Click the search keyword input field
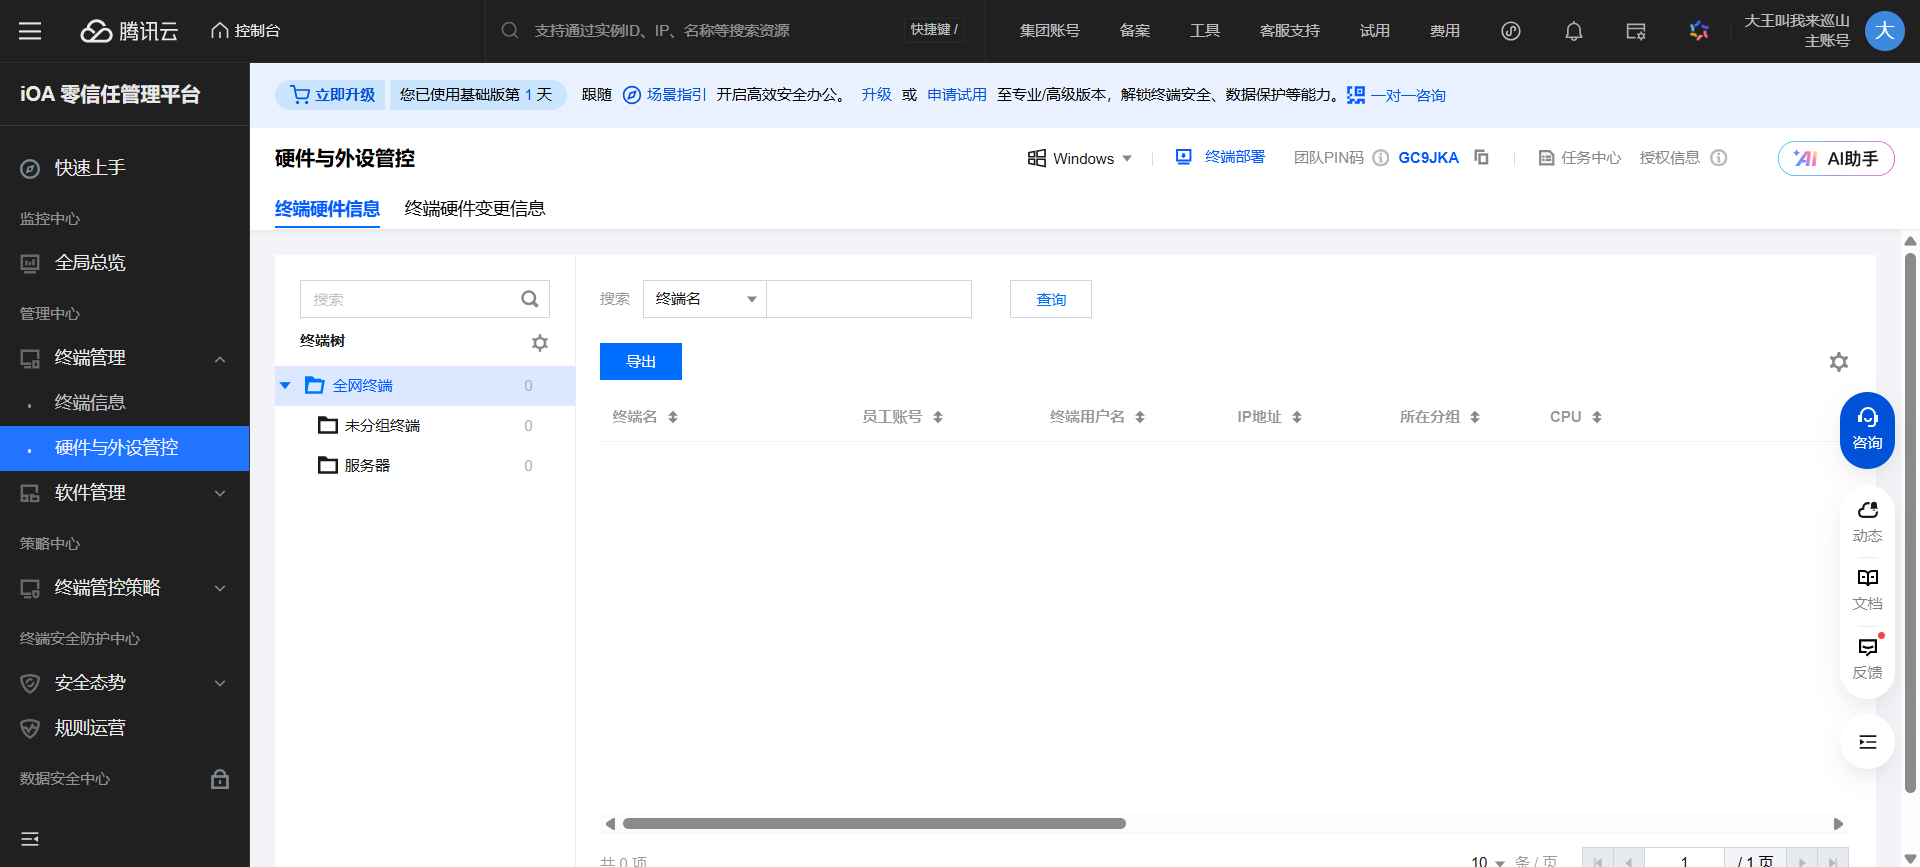Screen dimensions: 1920x867 tap(869, 299)
